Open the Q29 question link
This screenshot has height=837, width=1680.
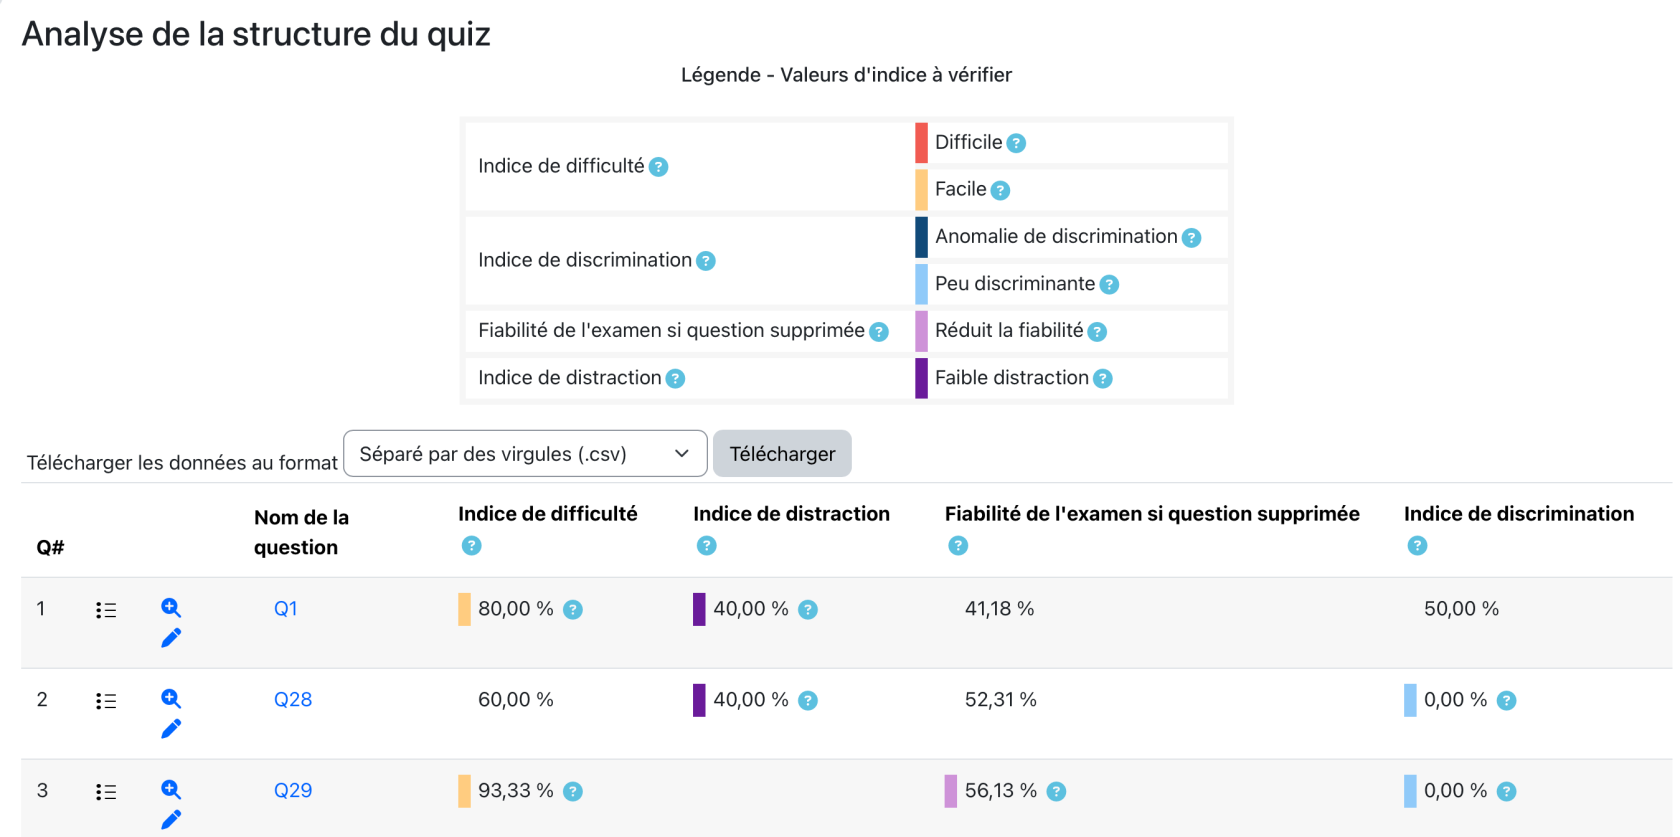coord(293,791)
